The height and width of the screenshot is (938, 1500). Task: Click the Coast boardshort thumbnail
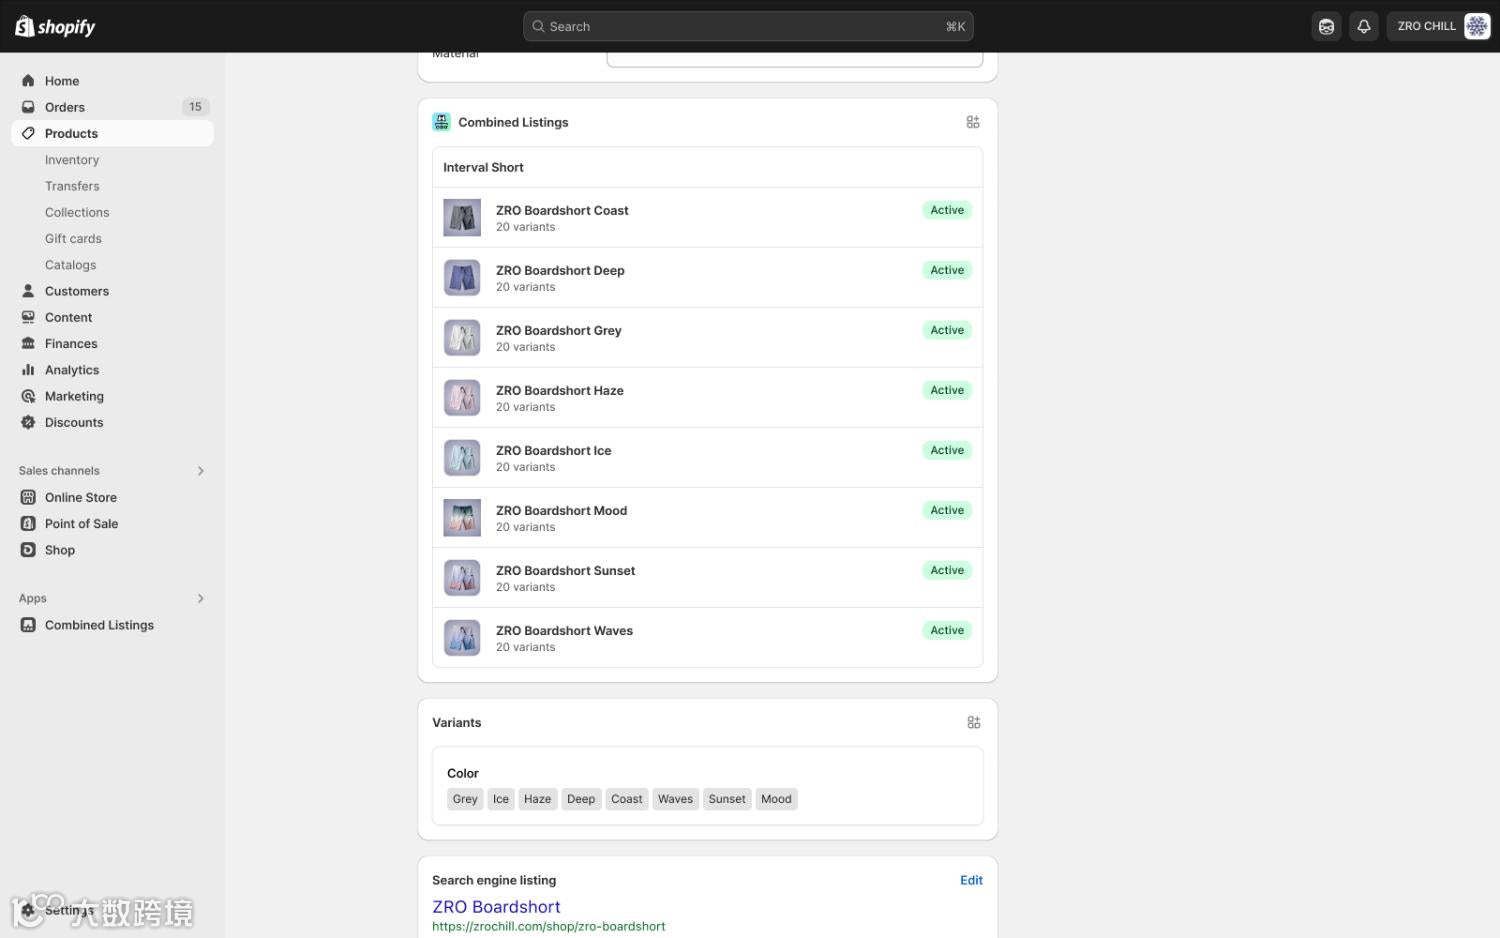click(x=462, y=217)
